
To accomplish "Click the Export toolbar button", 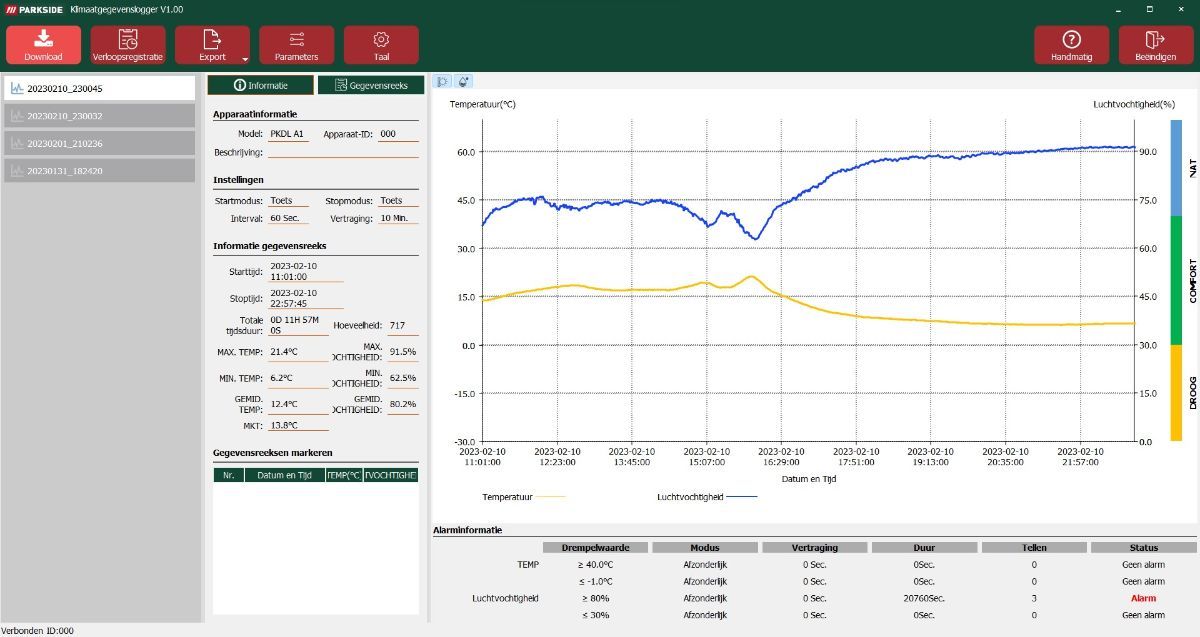I will (210, 45).
